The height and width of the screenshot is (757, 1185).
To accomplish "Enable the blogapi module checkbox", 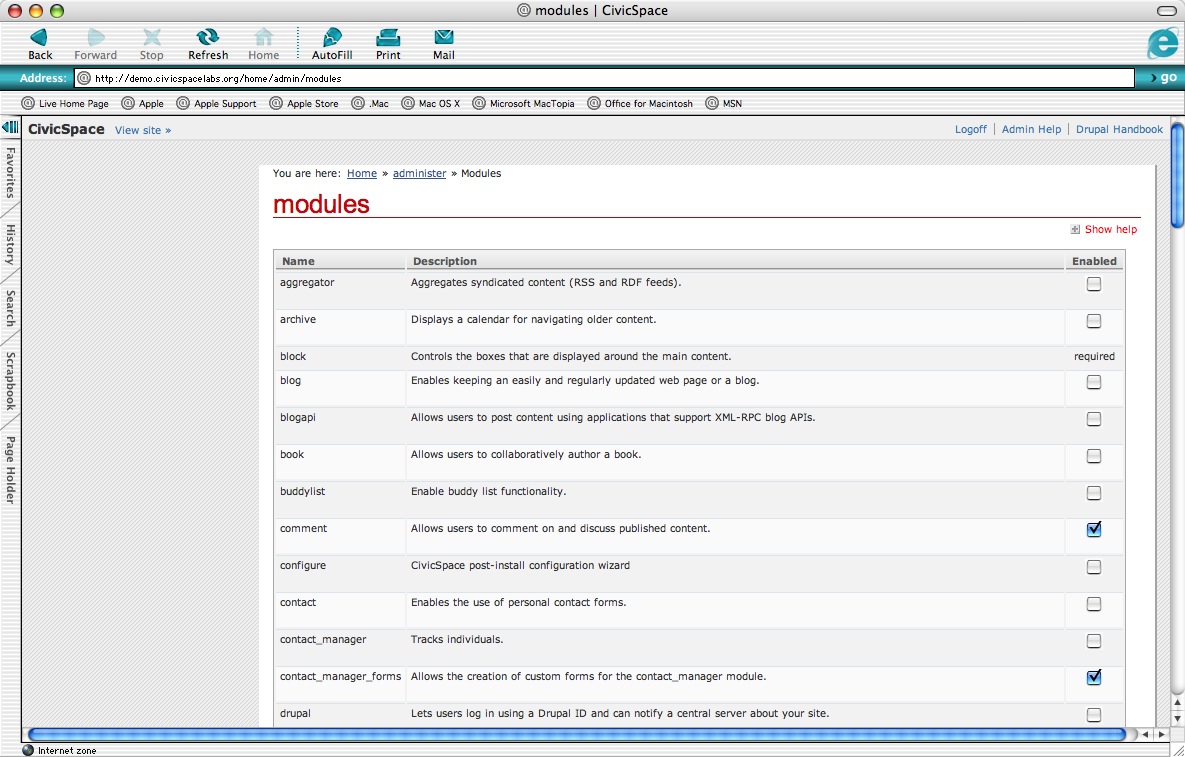I will pos(1094,419).
